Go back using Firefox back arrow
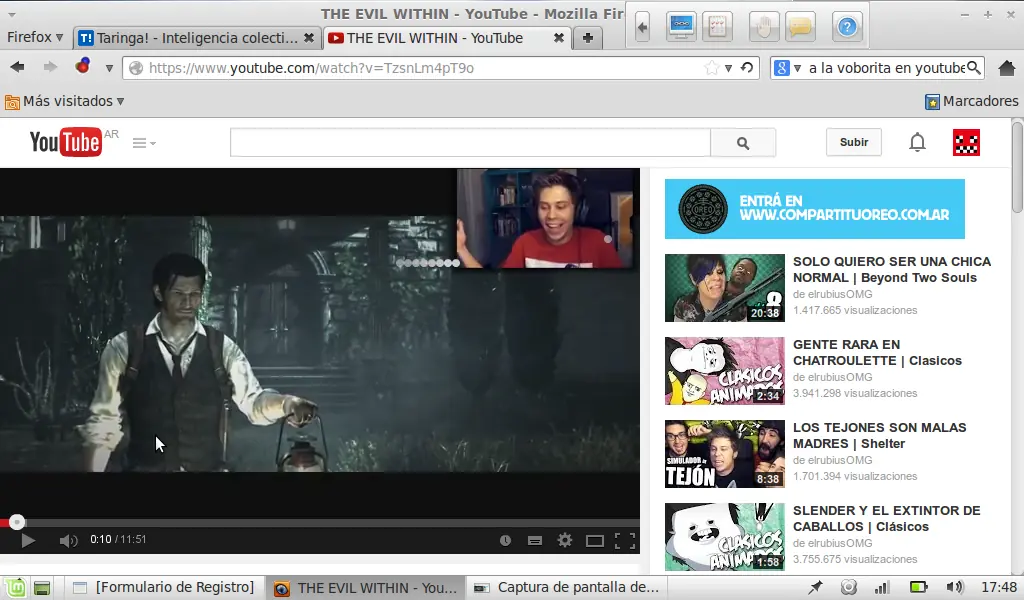The image size is (1024, 600). (x=18, y=67)
